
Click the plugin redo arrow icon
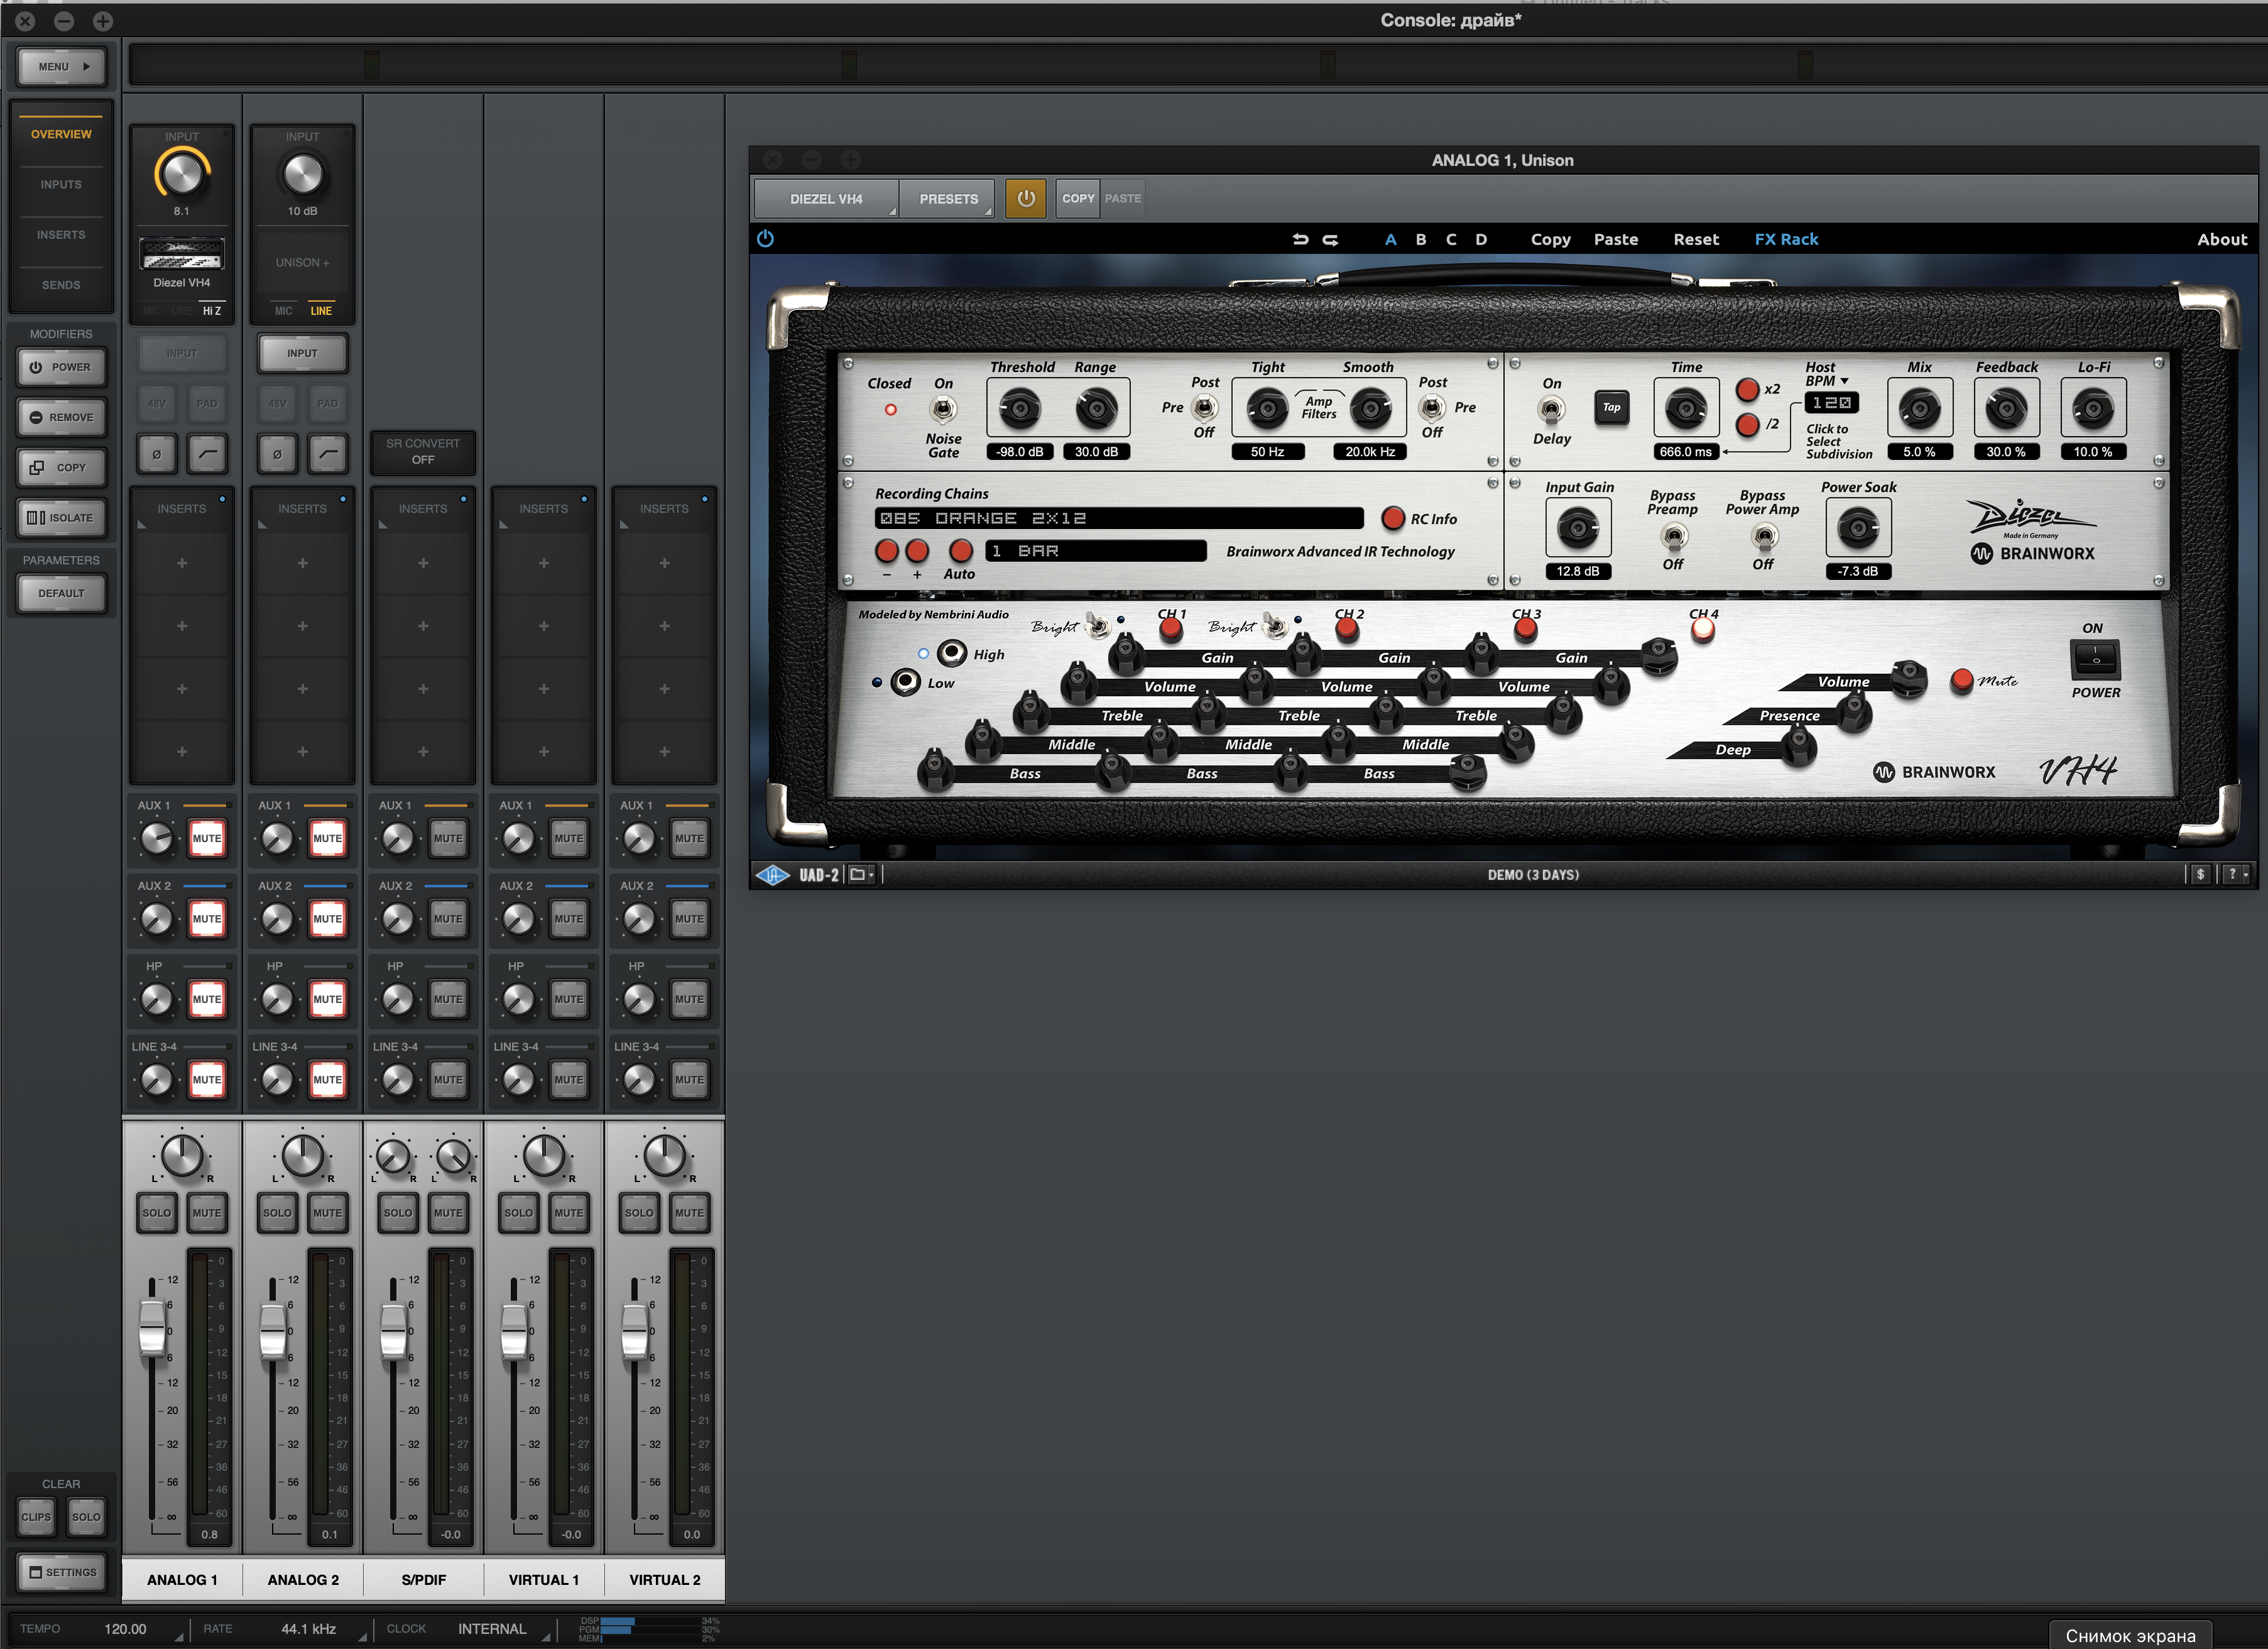(x=1331, y=239)
